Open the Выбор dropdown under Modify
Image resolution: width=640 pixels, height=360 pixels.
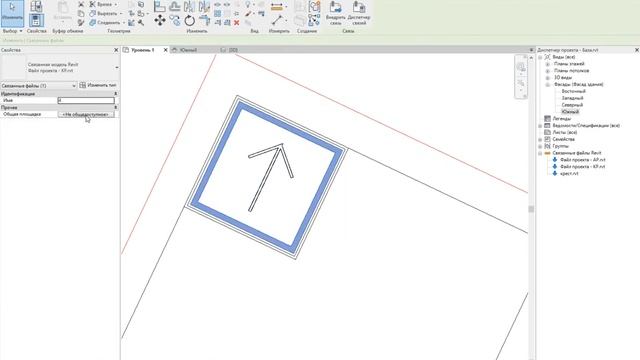pyautogui.click(x=12, y=31)
